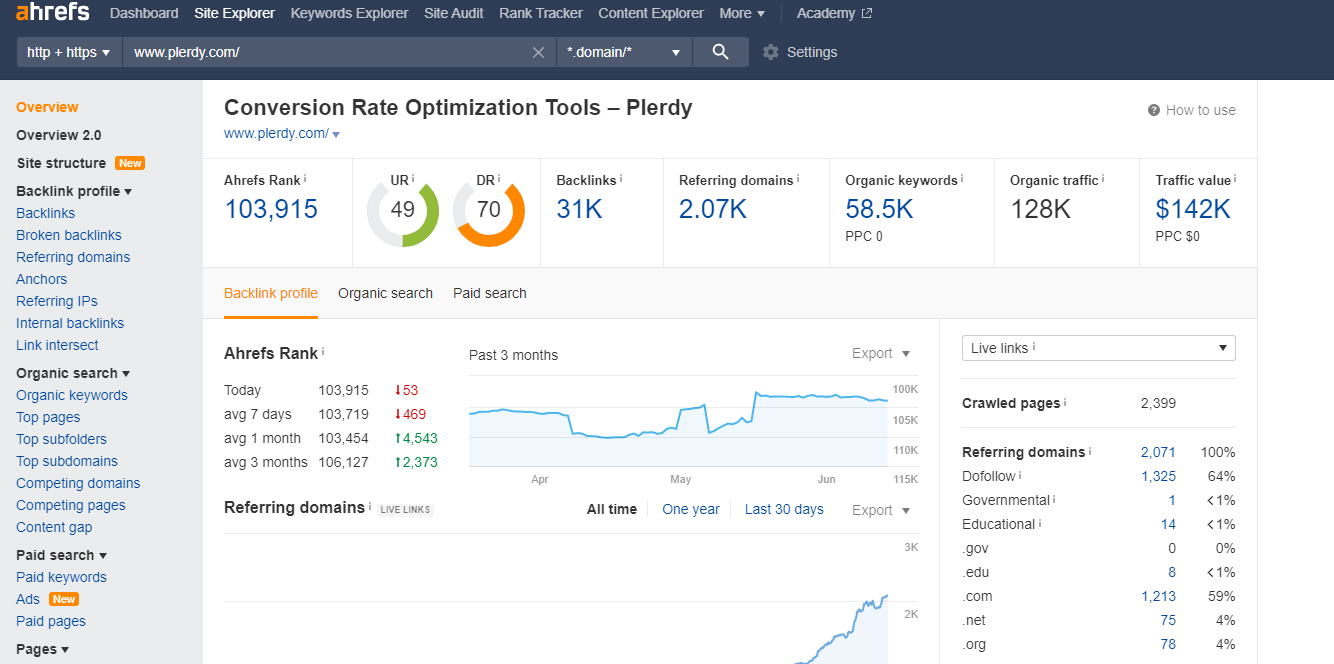Open Settings via the gear icon
The image size is (1334, 664).
coord(770,52)
